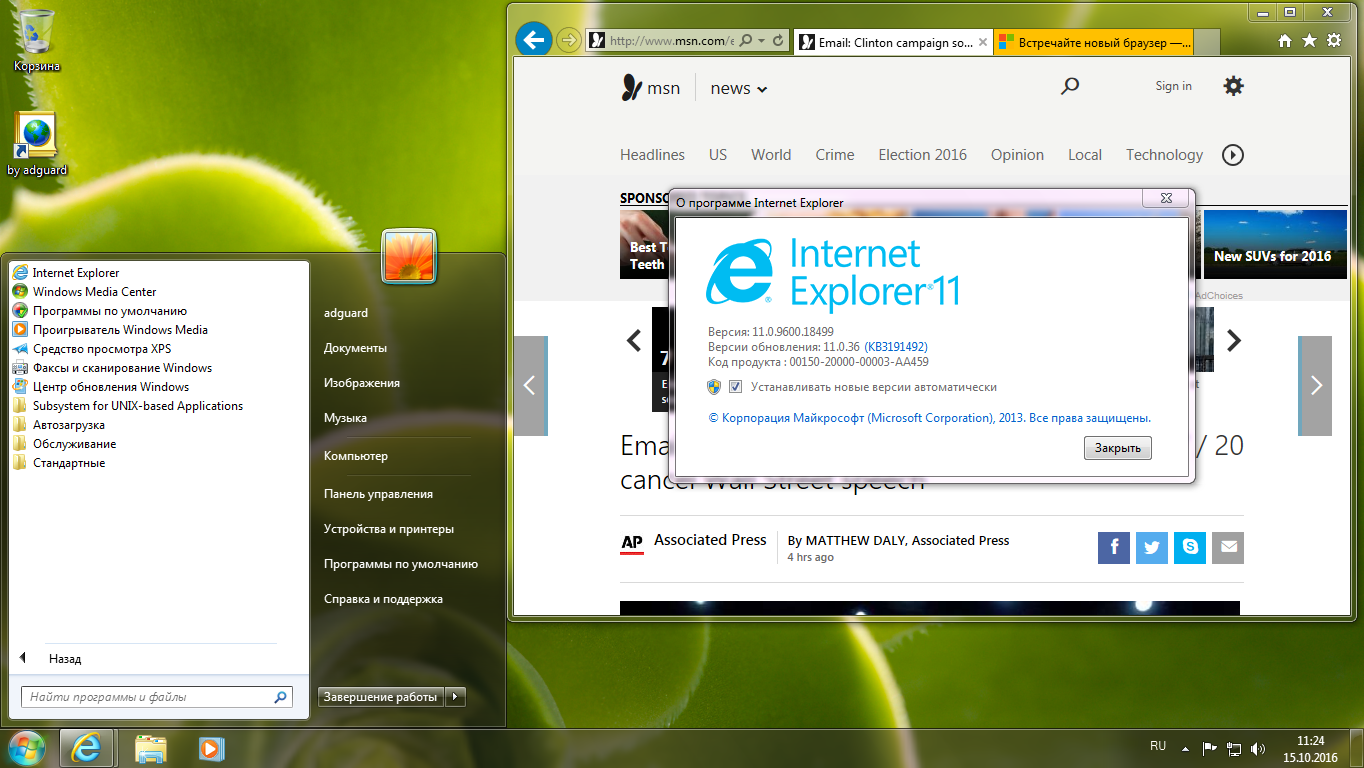Open Центр обновления Windows entry
This screenshot has width=1364, height=768.
tap(101, 387)
